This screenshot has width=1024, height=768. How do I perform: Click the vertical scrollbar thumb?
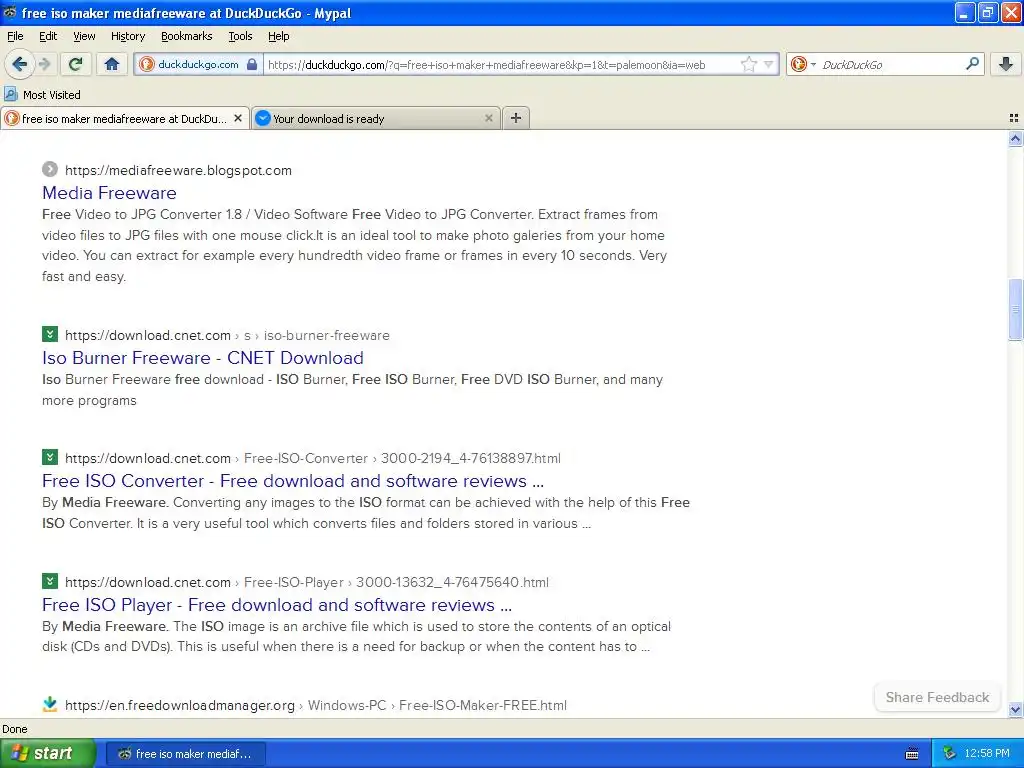1015,309
